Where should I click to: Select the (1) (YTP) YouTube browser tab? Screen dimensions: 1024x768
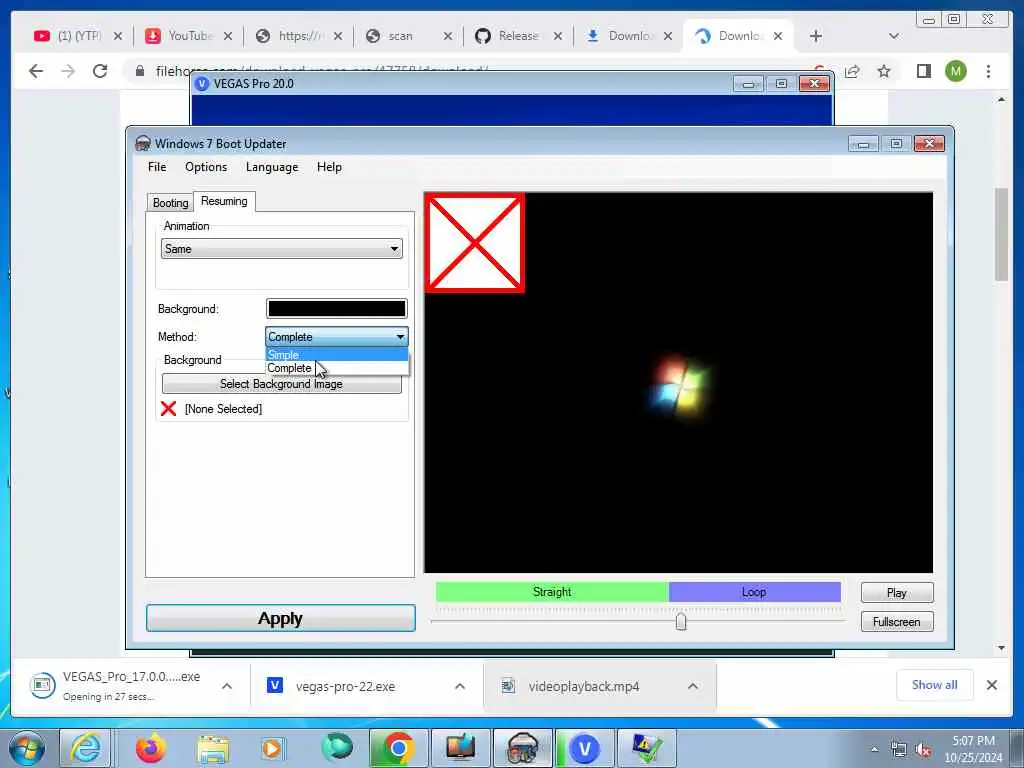[x=77, y=36]
